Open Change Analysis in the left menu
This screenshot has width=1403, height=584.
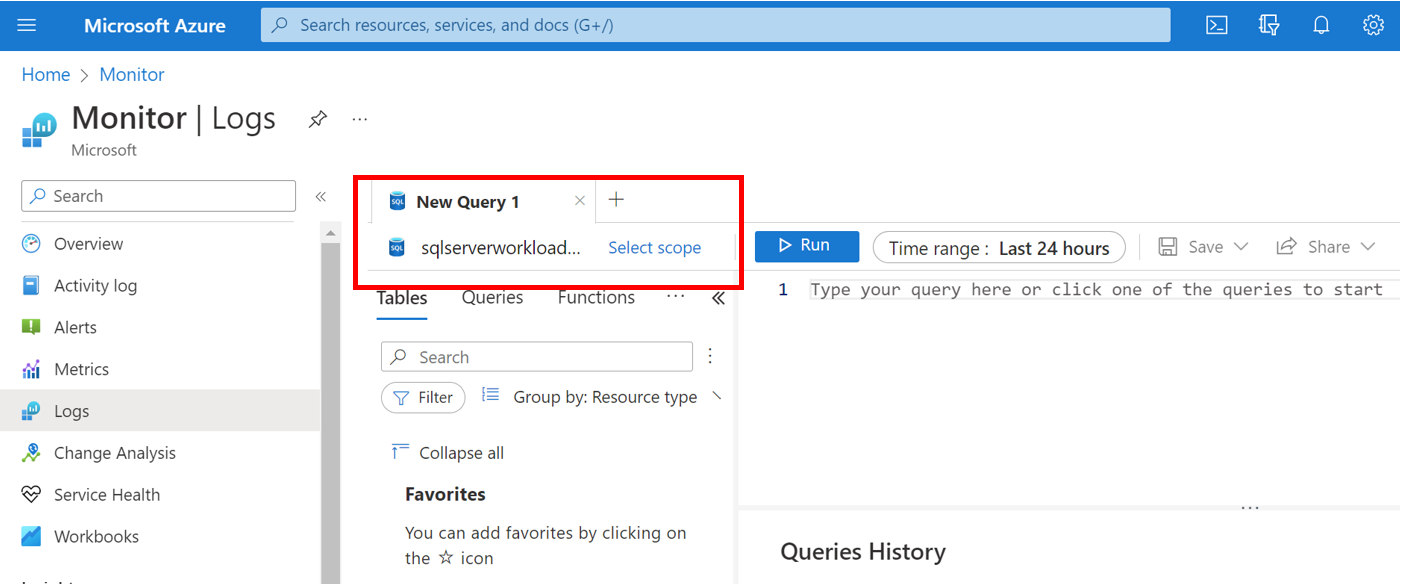(114, 453)
